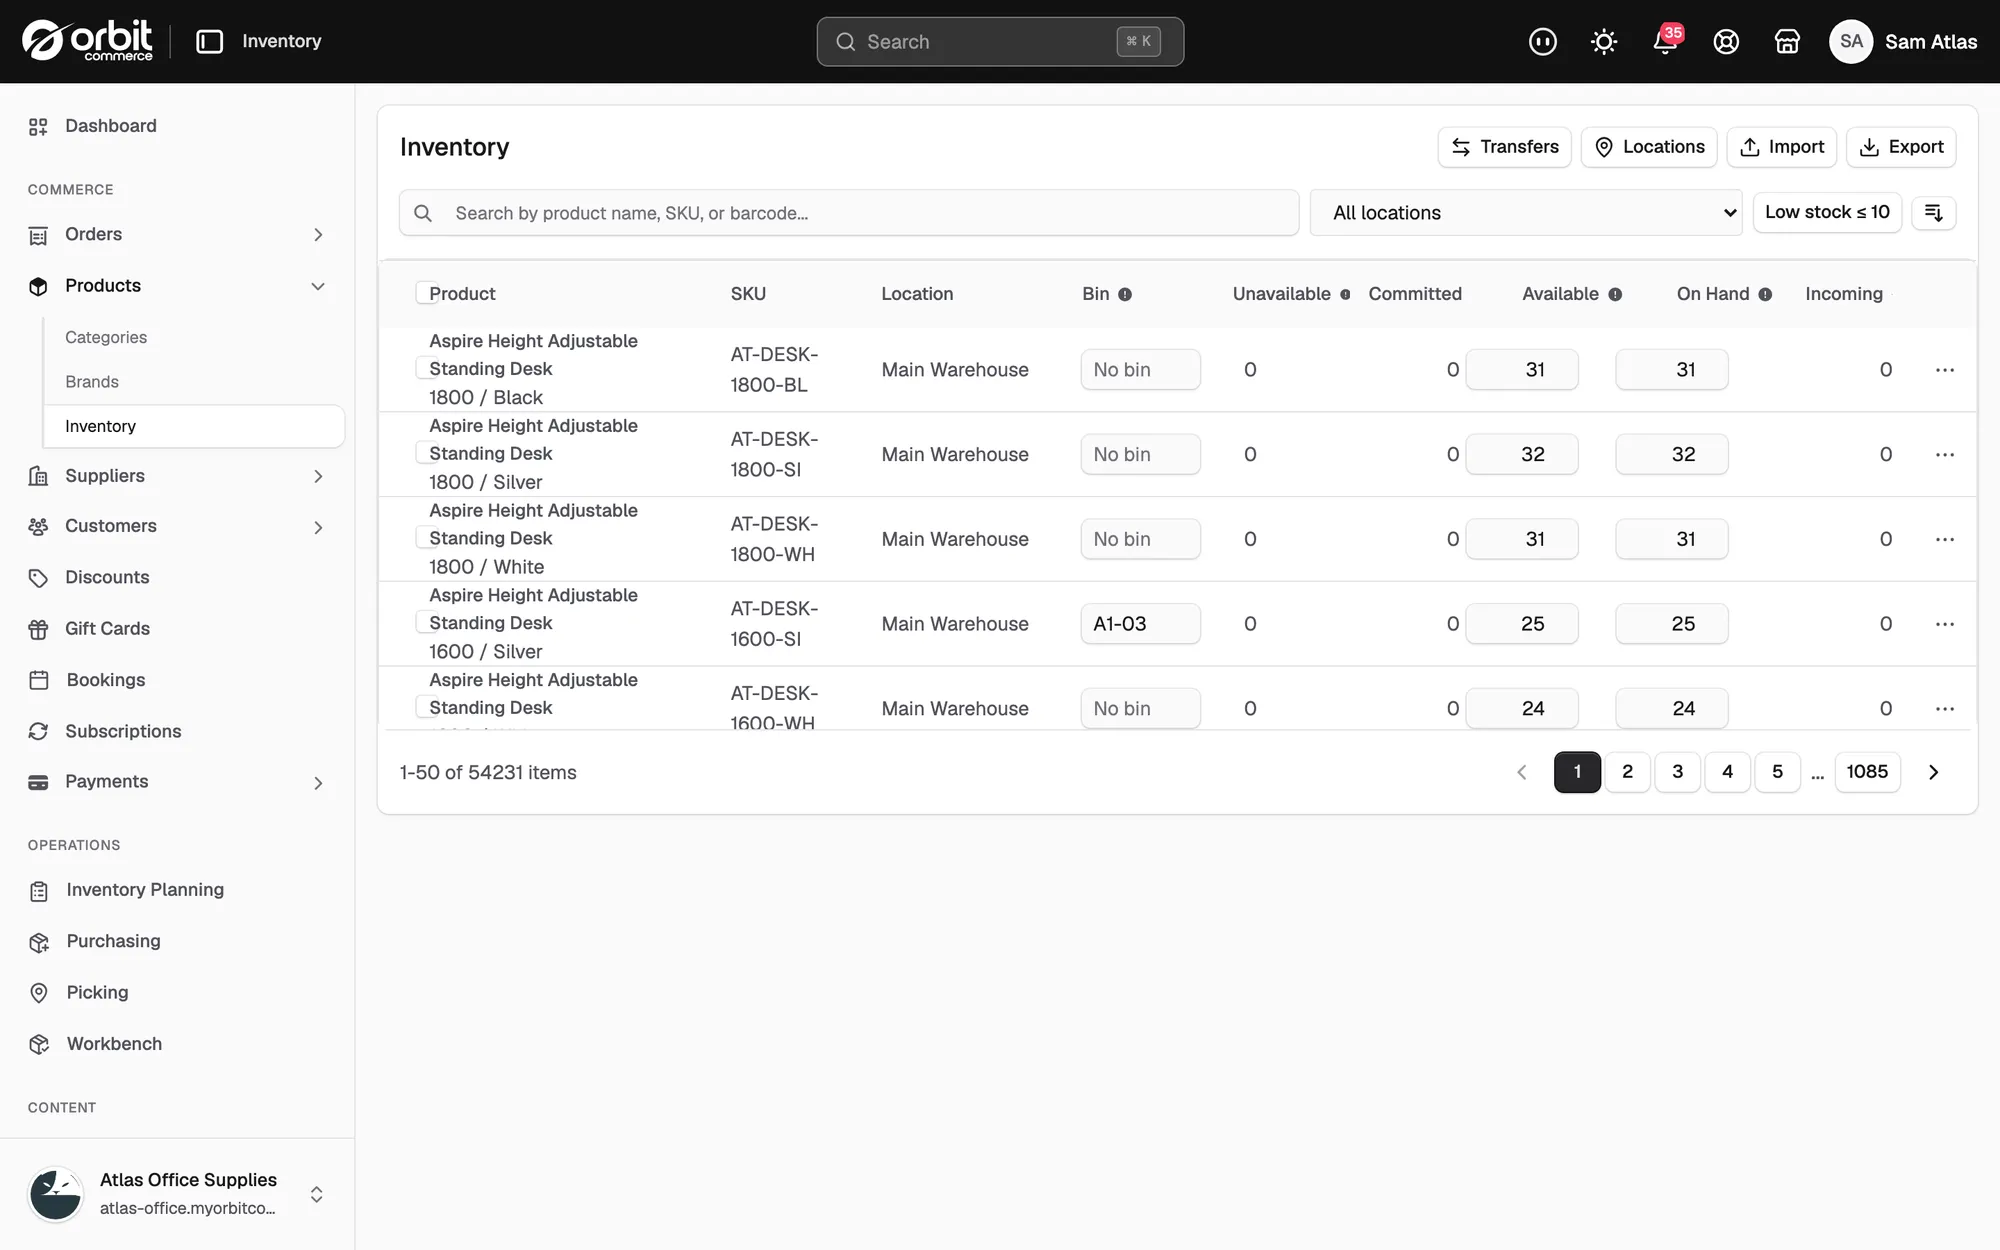Click the Locations button
Screen dimensions: 2000x1250
tap(1649, 147)
